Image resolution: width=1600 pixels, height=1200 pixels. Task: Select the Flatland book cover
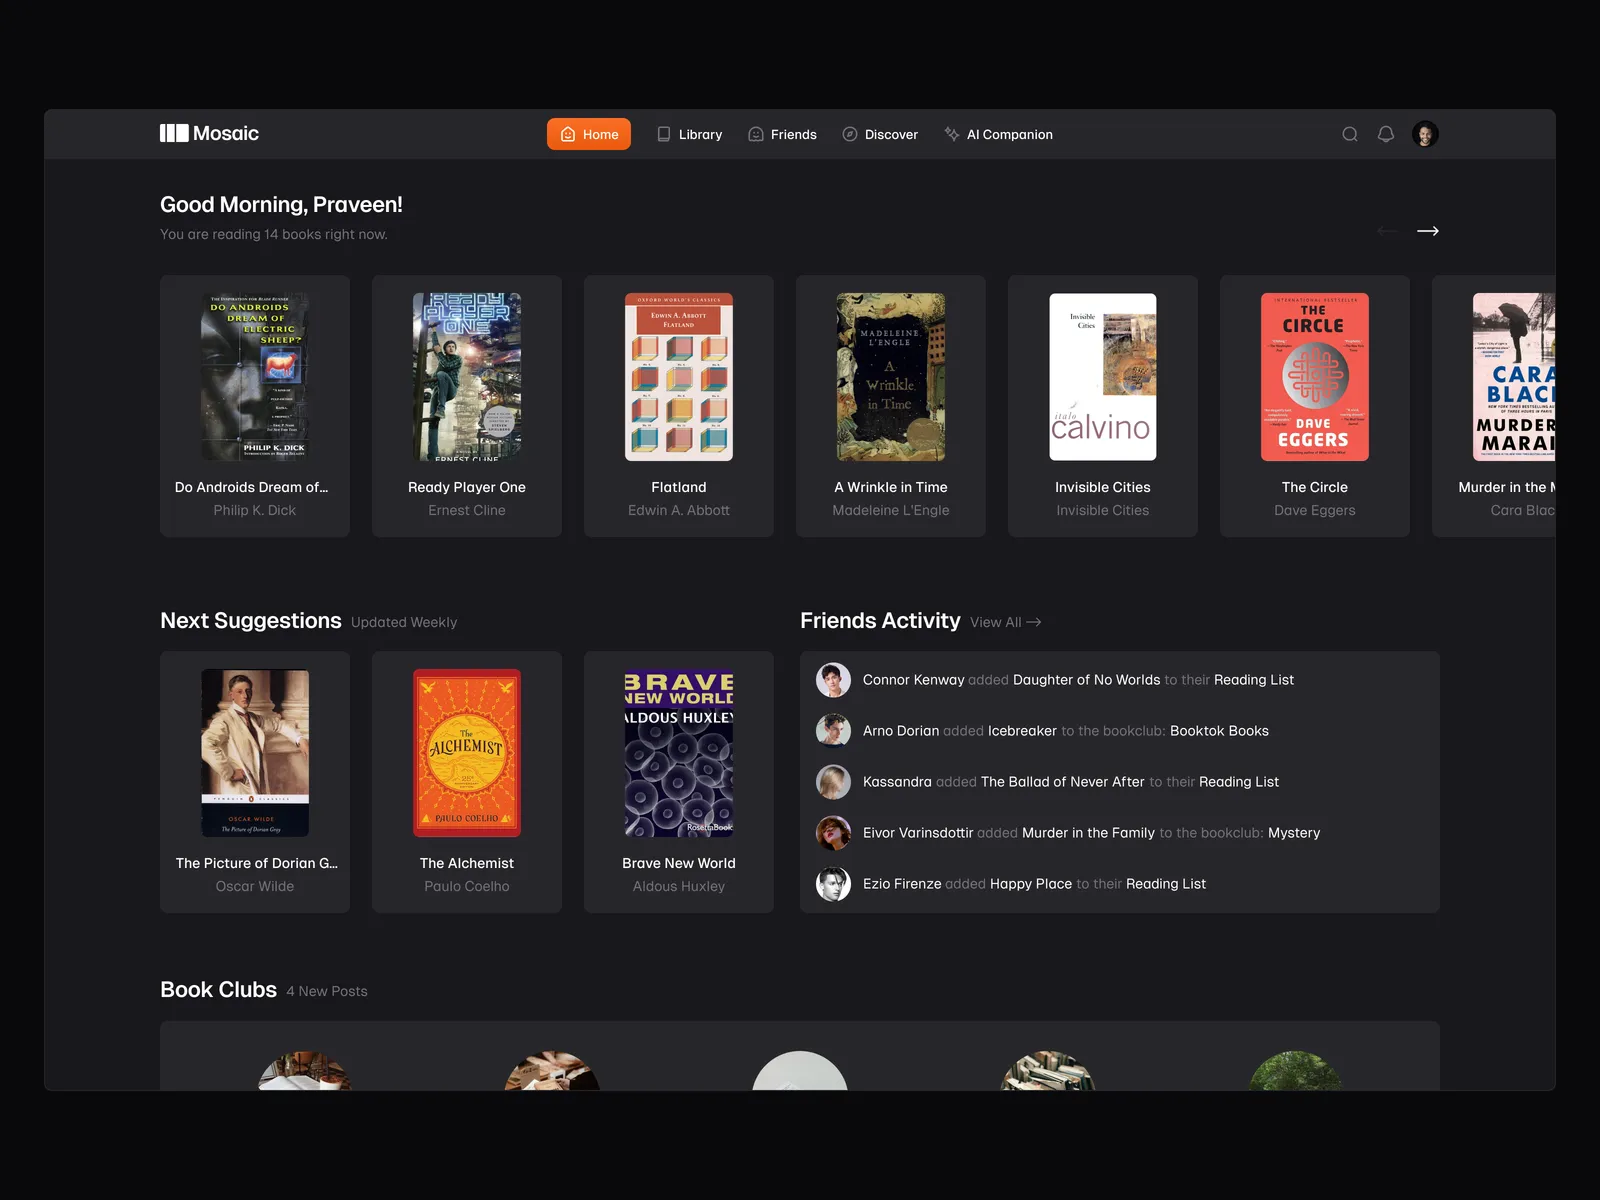coord(679,377)
